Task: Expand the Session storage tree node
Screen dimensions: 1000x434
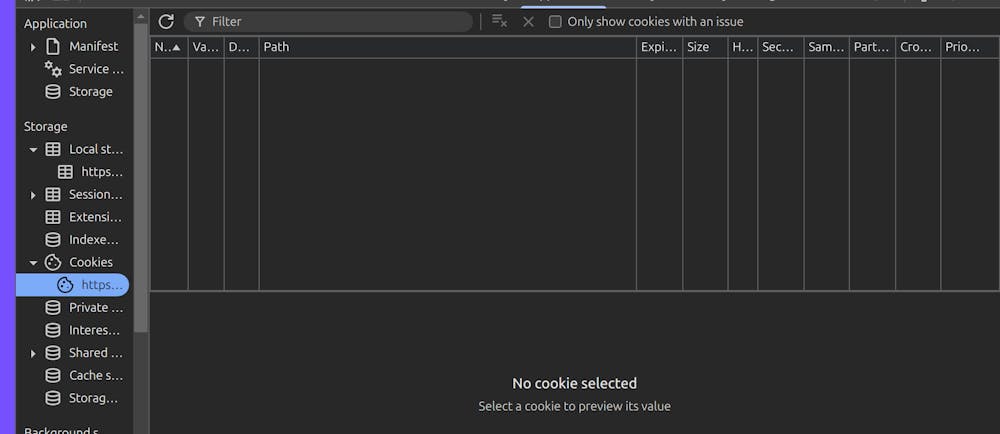Action: [x=33, y=195]
